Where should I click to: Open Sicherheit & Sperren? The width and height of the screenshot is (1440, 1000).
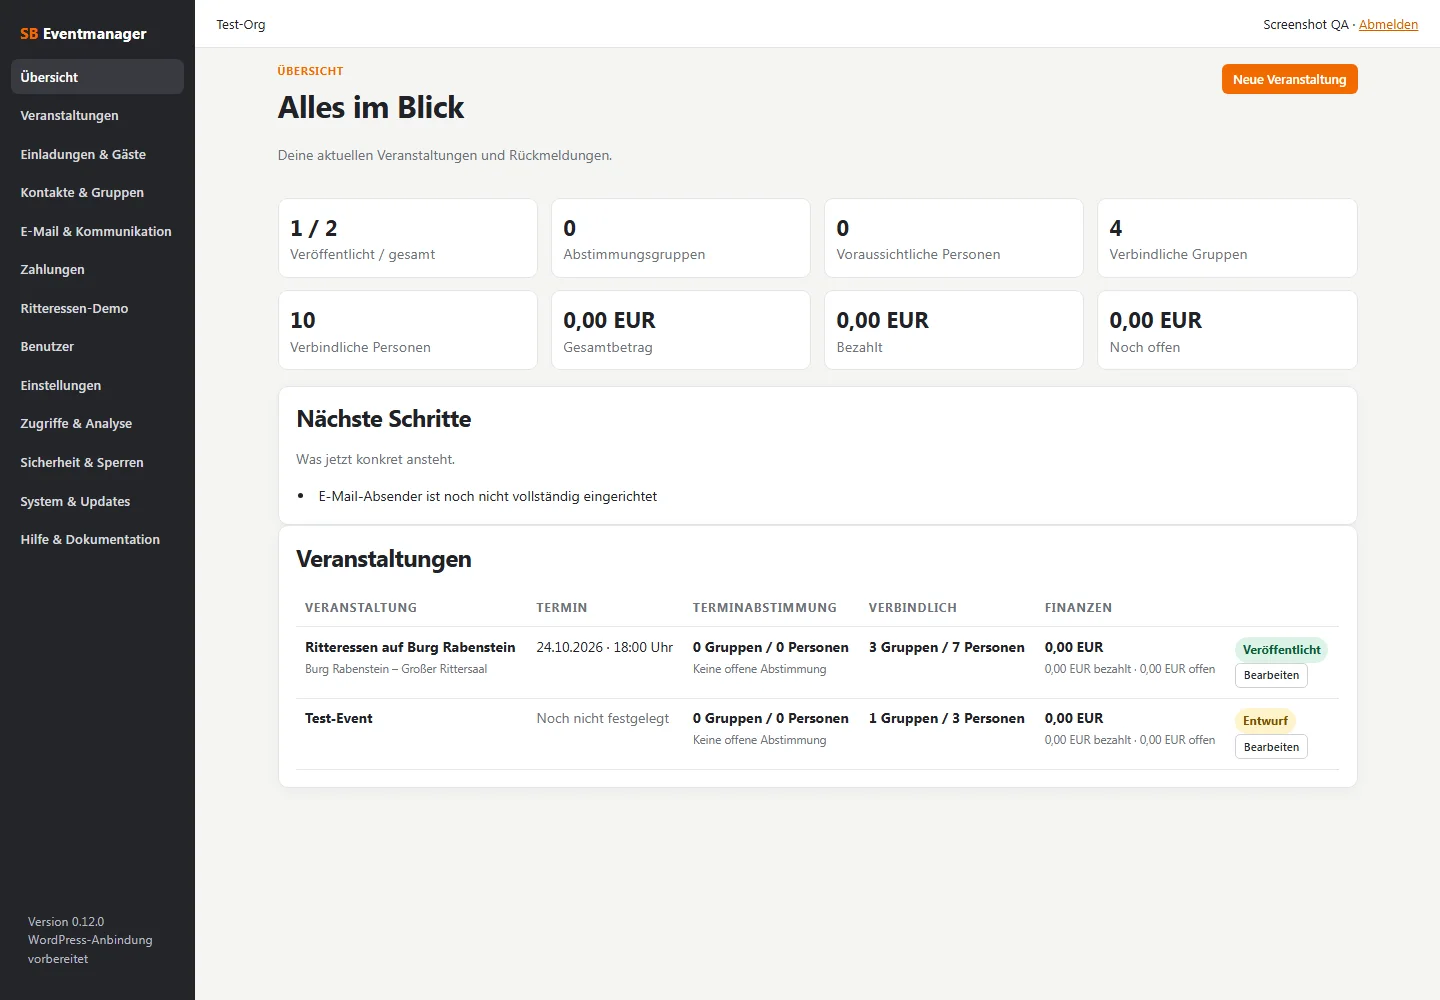97,462
